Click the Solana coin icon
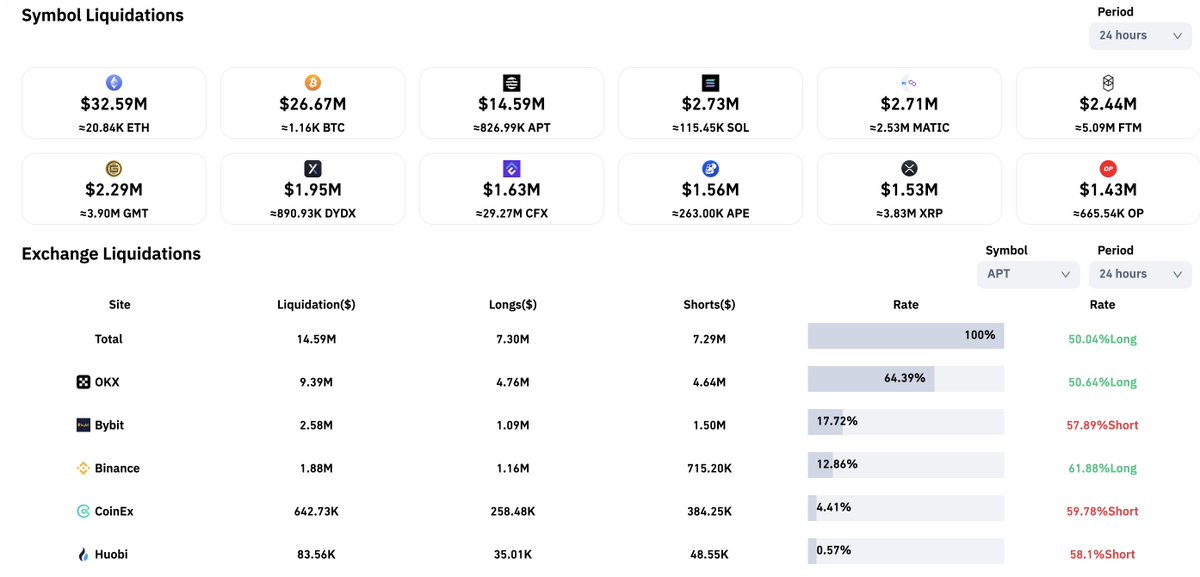The width and height of the screenshot is (1200, 577). [x=711, y=83]
